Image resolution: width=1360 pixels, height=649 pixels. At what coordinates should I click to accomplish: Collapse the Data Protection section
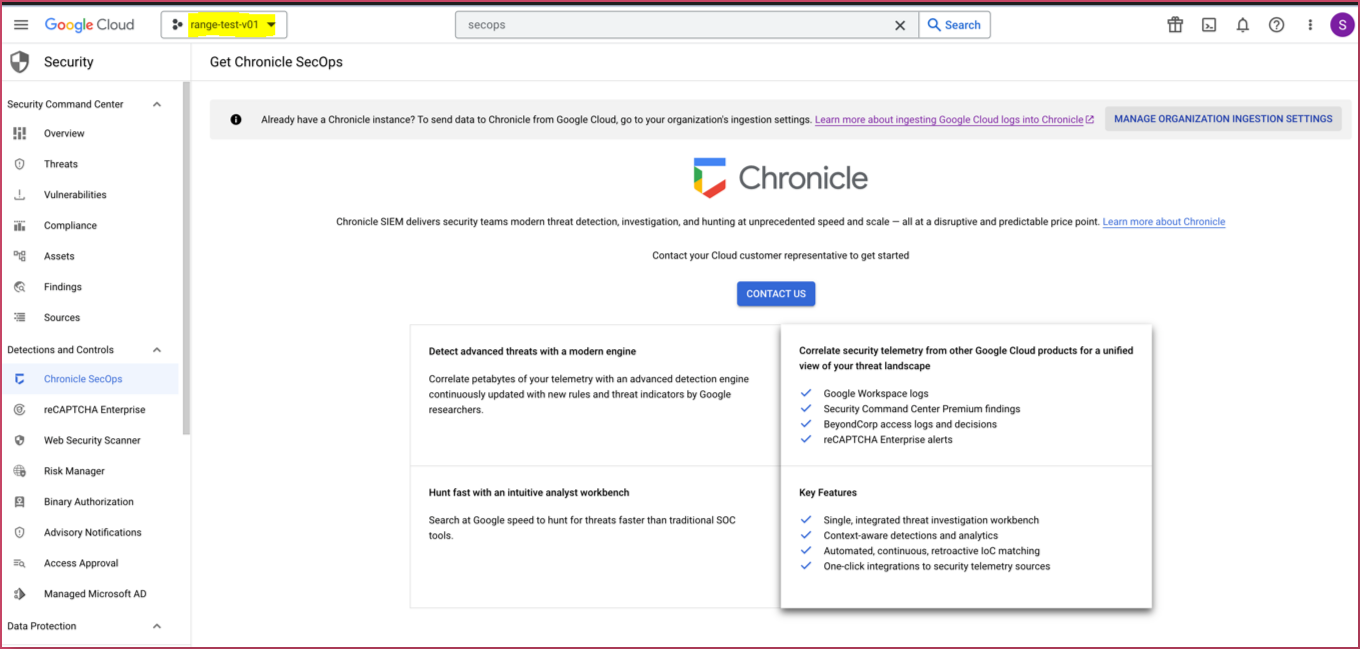[157, 626]
